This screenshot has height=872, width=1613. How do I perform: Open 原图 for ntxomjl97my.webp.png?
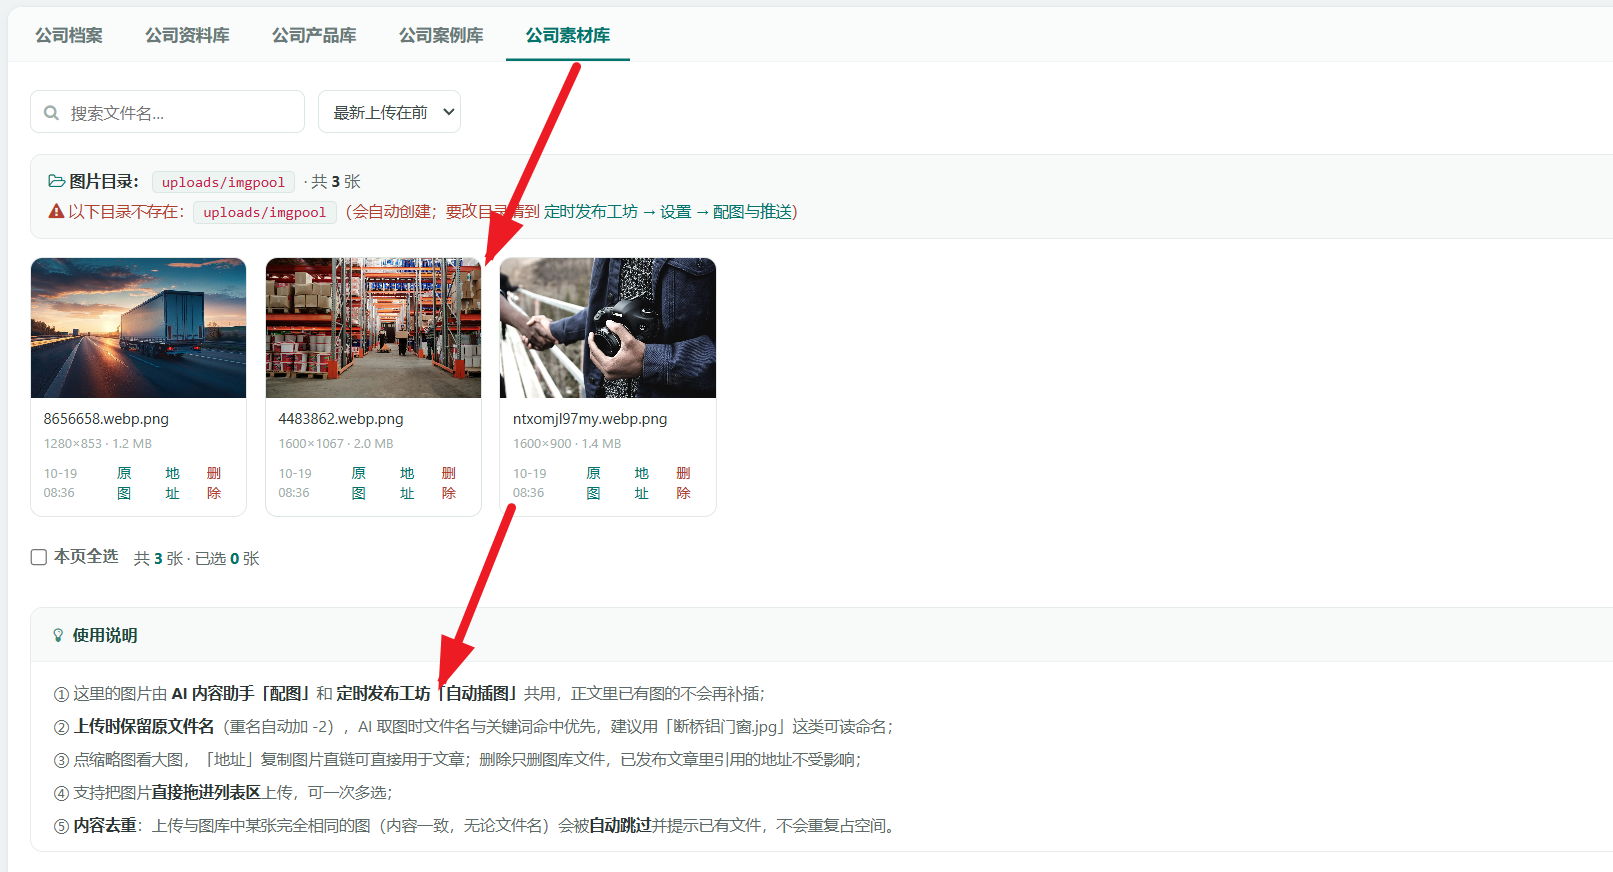(593, 483)
